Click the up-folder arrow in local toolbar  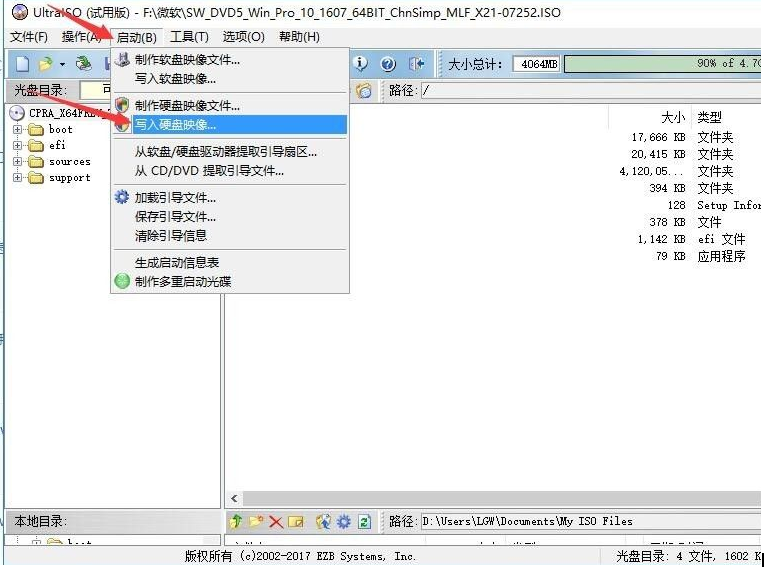pos(237,521)
